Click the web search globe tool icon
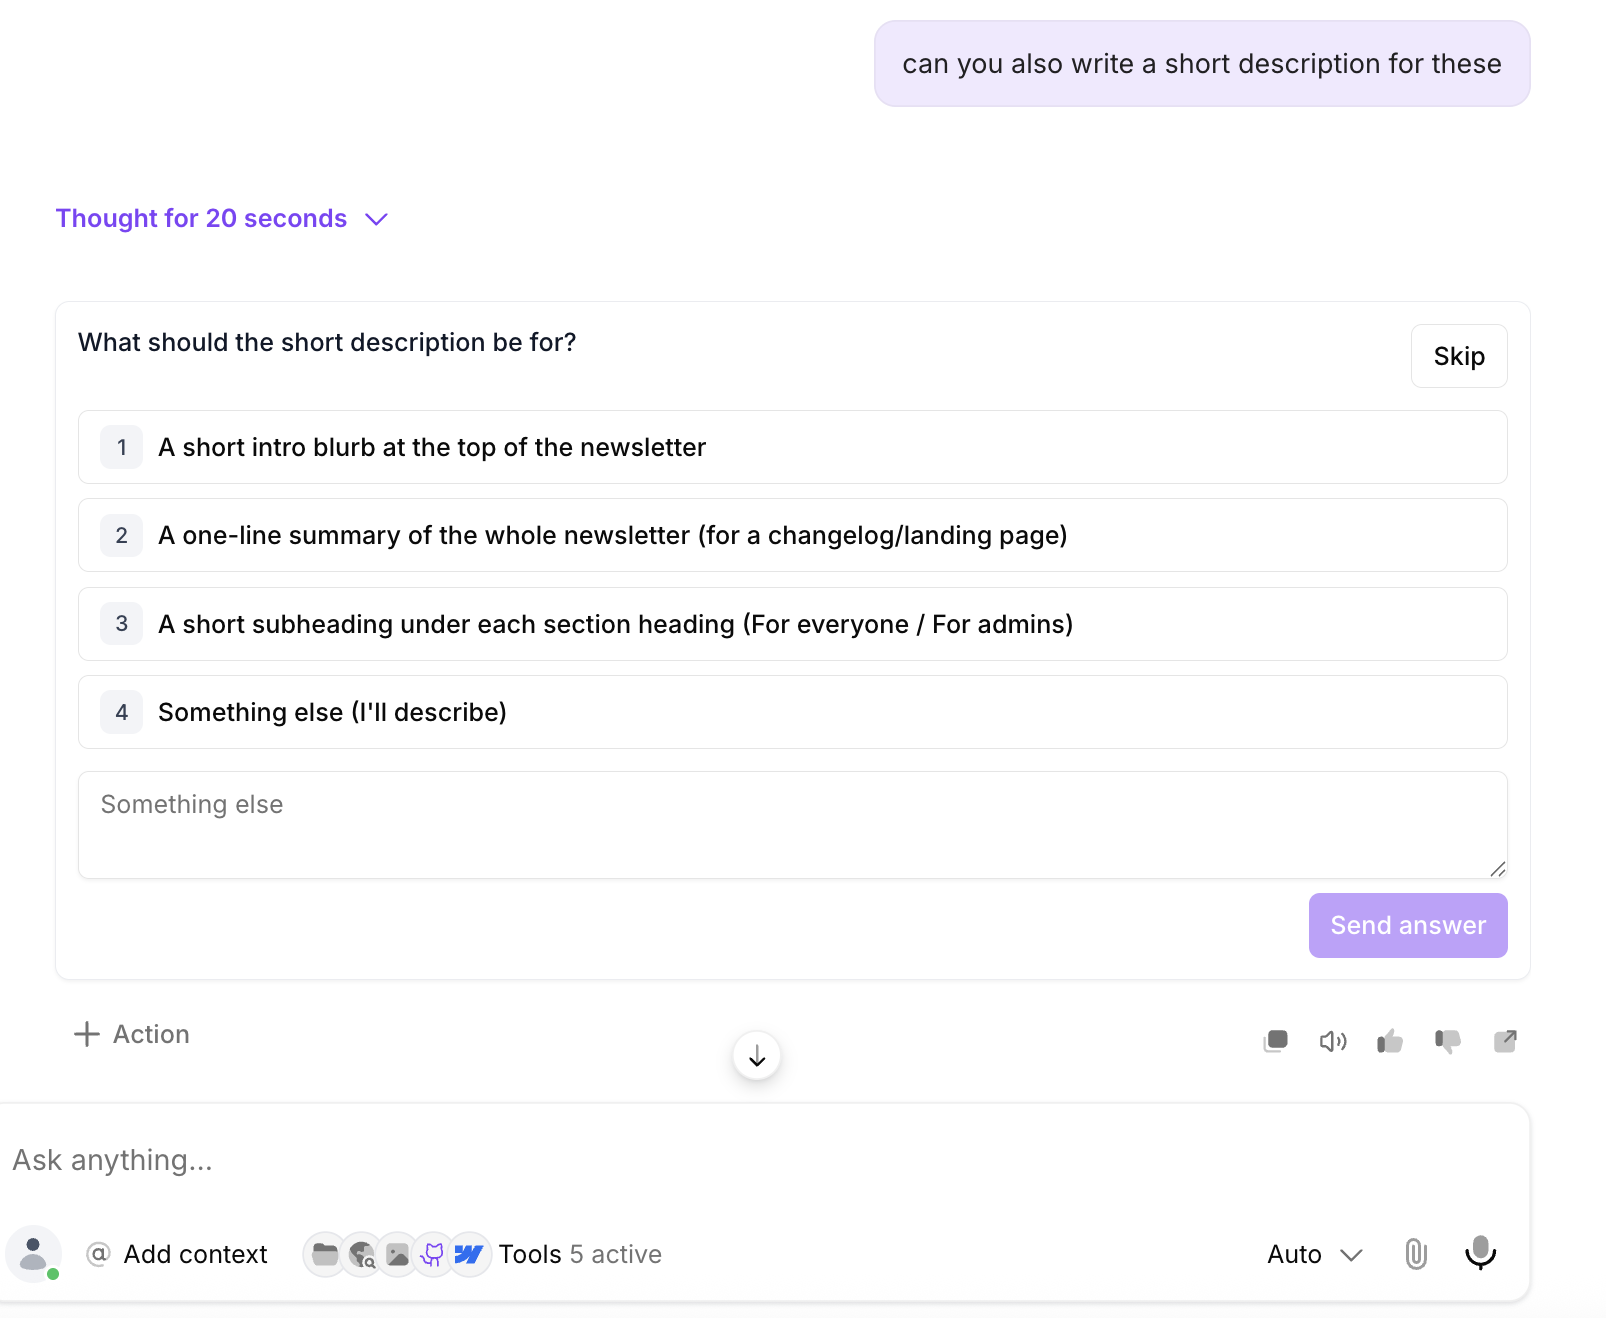Screen dimensions: 1606x1318 click(x=362, y=1254)
